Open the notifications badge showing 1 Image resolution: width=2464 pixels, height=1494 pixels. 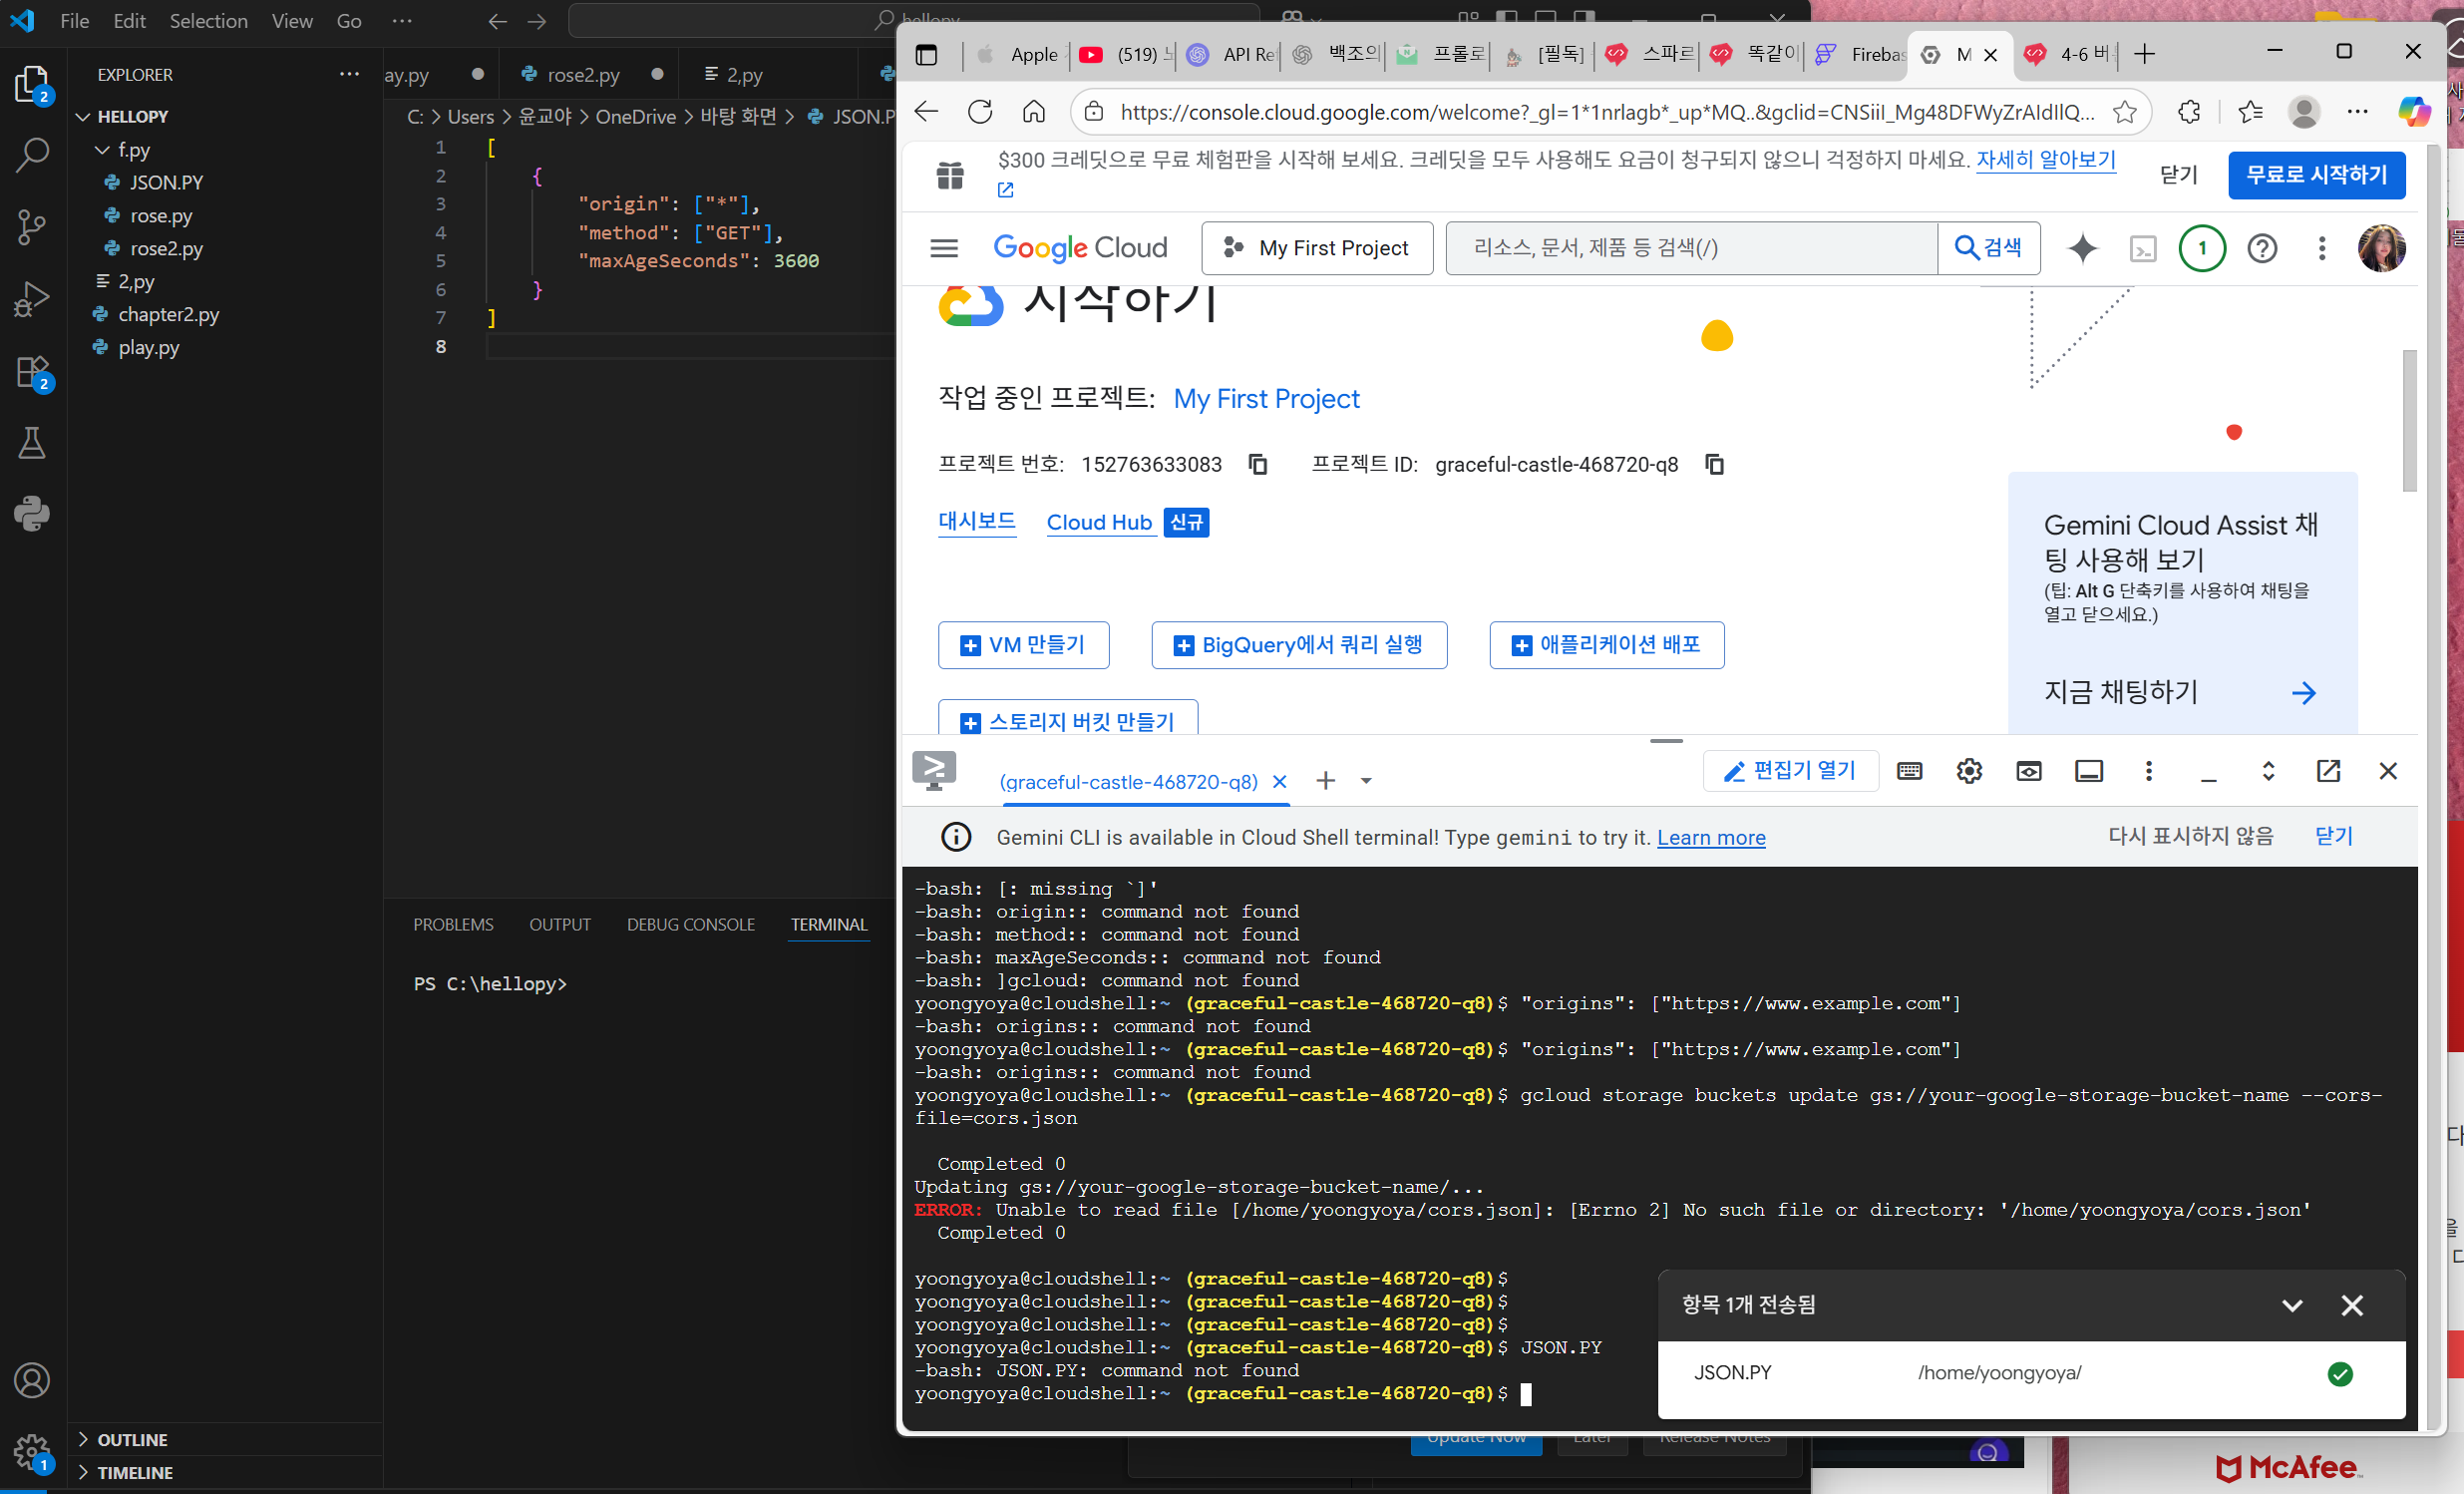(x=2202, y=248)
